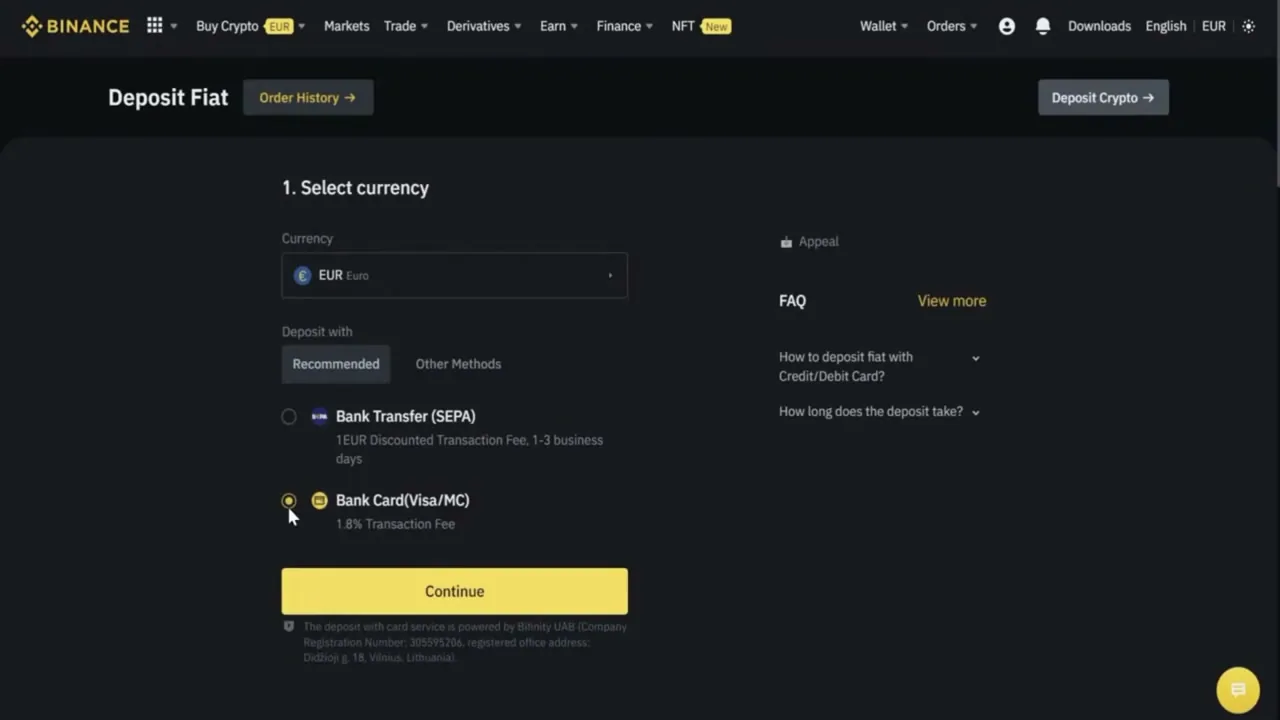This screenshot has width=1280, height=720.
Task: Expand the Buy Crypto menu
Action: point(250,26)
